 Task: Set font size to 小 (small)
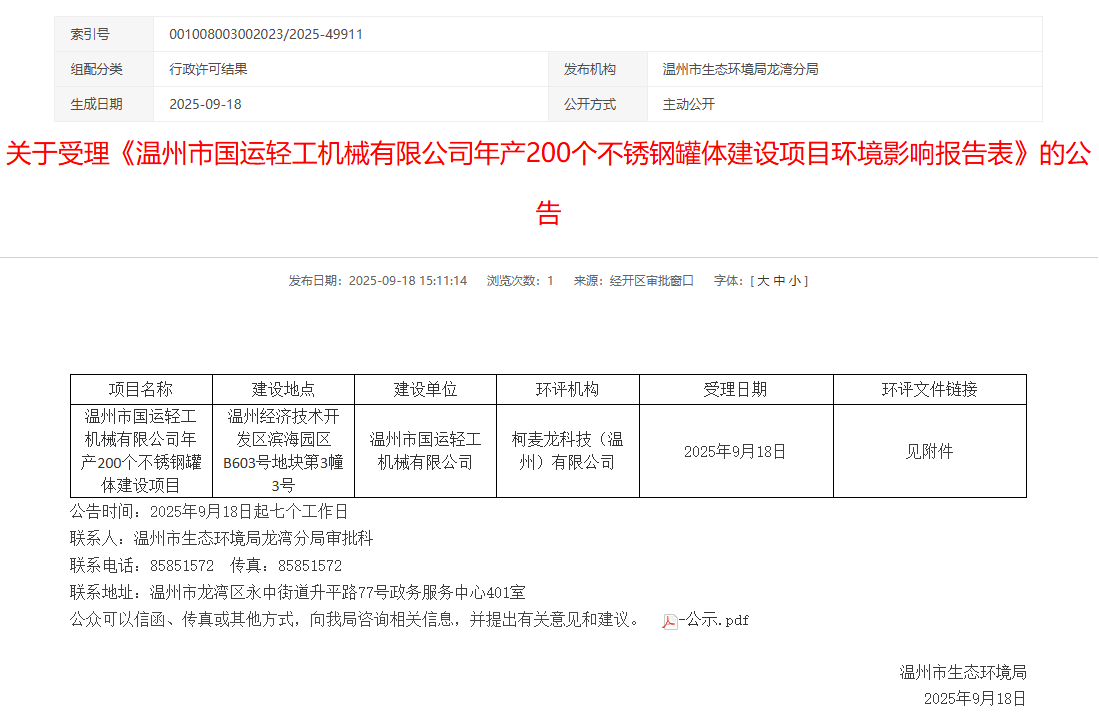tap(794, 281)
